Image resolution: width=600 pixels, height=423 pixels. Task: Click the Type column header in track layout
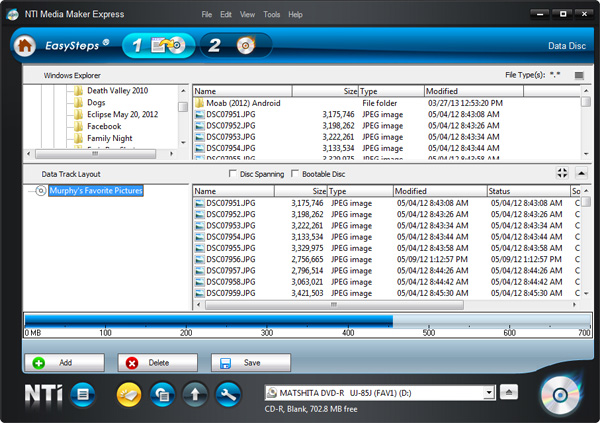click(x=360, y=191)
